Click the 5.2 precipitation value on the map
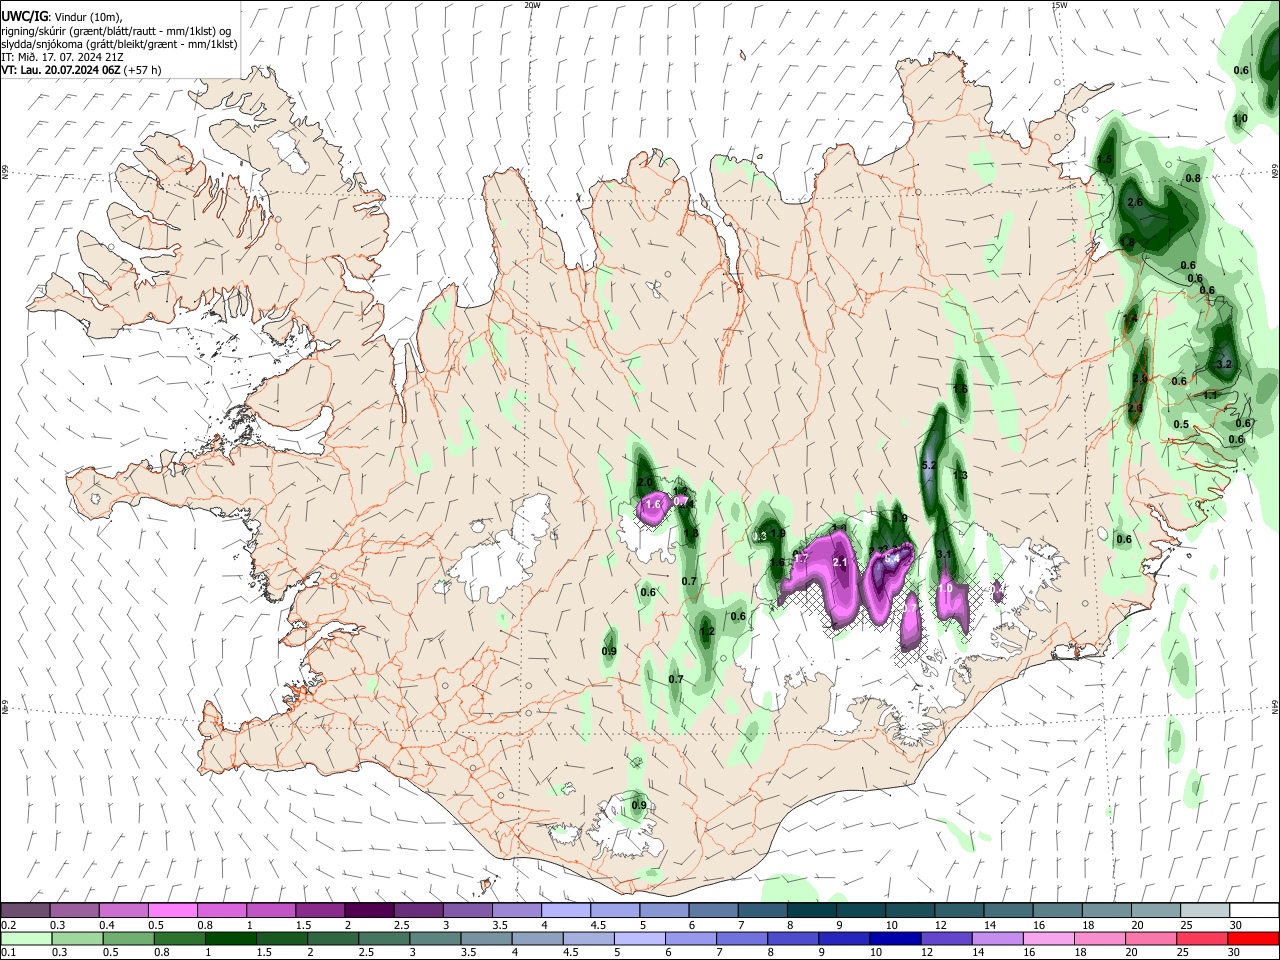Screen dimensions: 1280x960 (x=928, y=466)
